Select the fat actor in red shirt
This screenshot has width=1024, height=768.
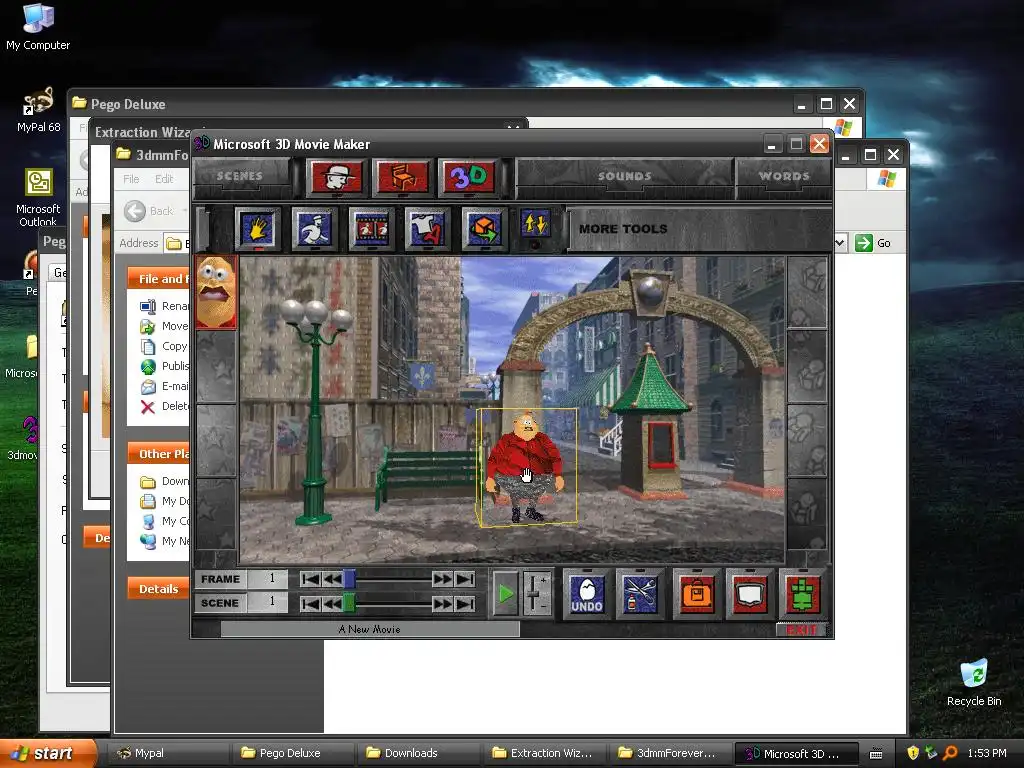click(x=526, y=466)
